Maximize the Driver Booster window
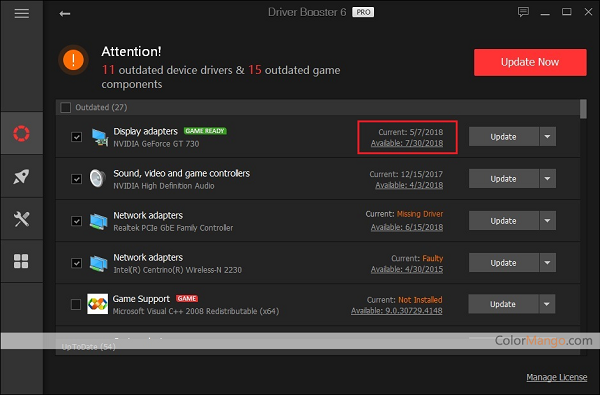 pyautogui.click(x=567, y=12)
